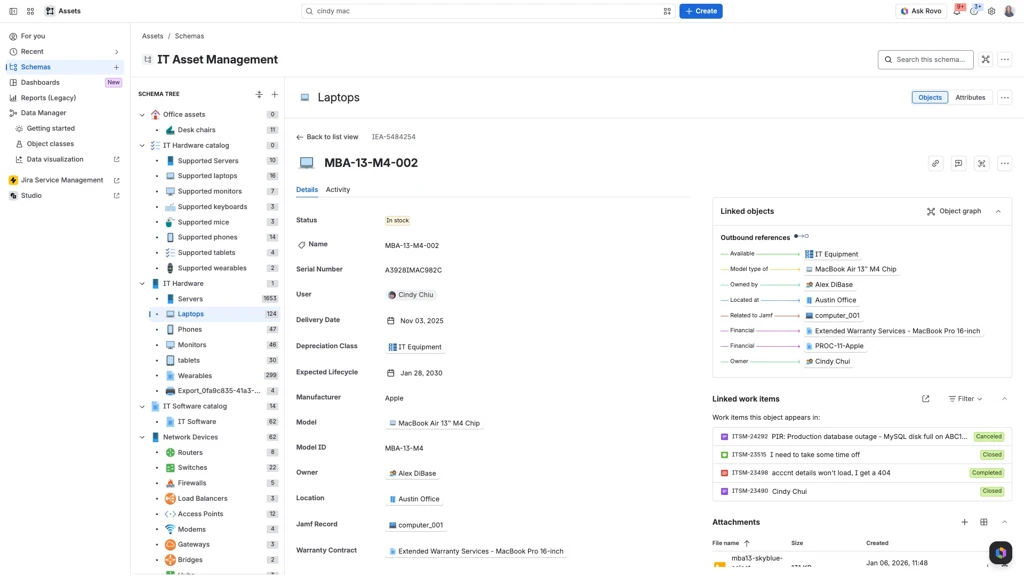Image resolution: width=1024 pixels, height=576 pixels.
Task: Click the collapse-all icon in schema tree
Action: pyautogui.click(x=259, y=95)
